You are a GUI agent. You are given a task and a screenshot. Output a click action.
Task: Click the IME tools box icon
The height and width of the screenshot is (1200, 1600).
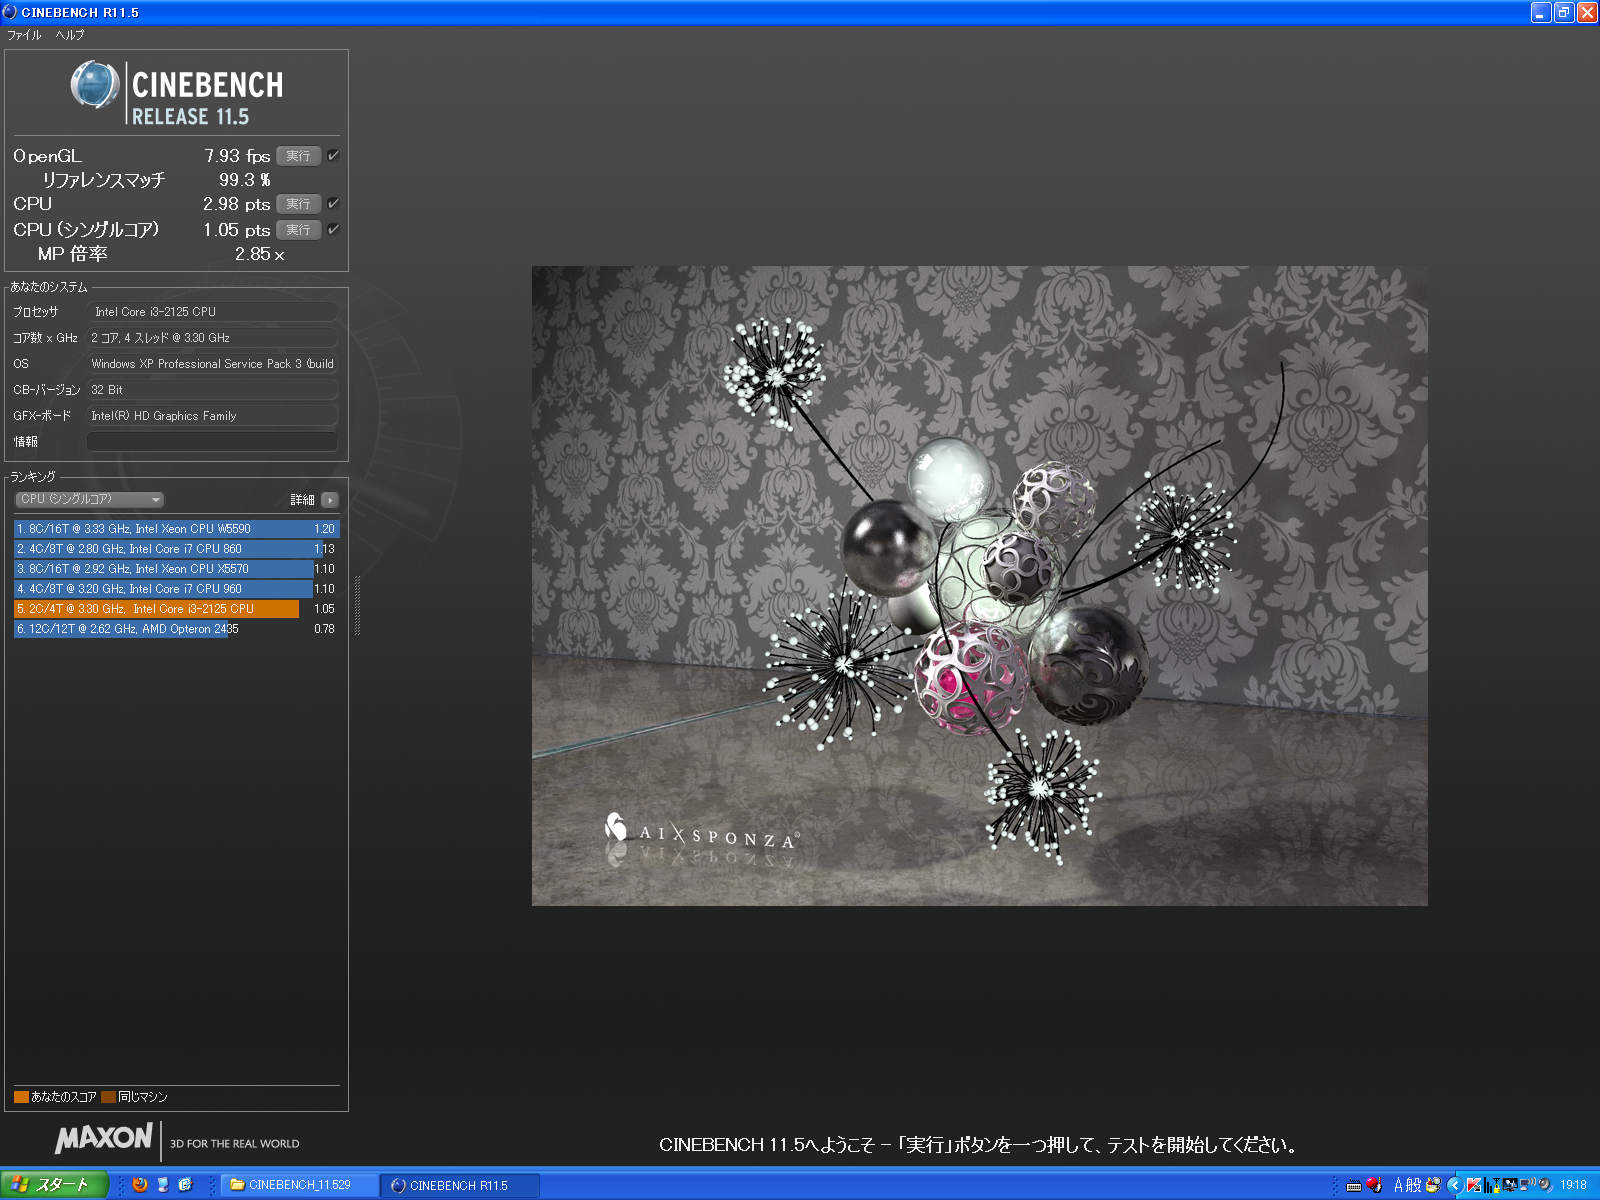click(x=1433, y=1185)
